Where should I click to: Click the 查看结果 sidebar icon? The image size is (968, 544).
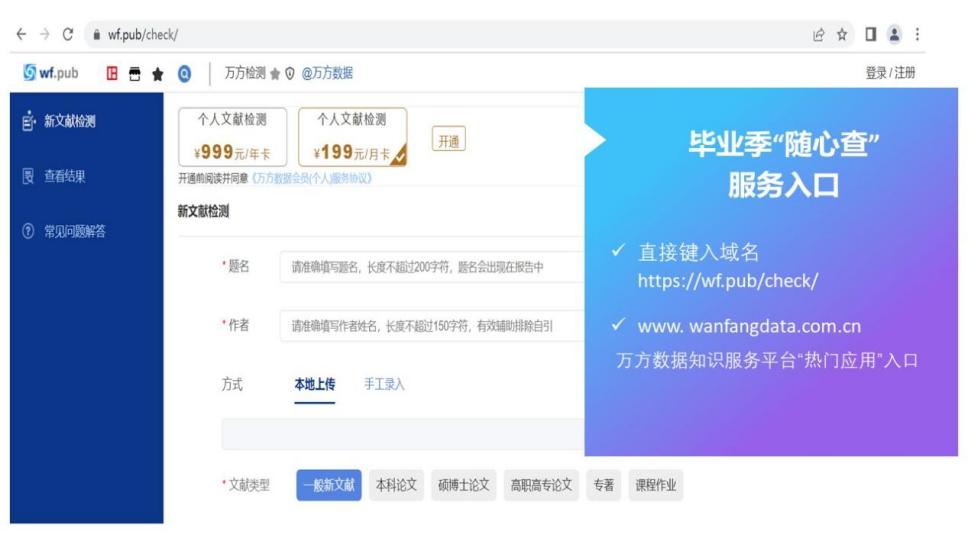pos(28,176)
